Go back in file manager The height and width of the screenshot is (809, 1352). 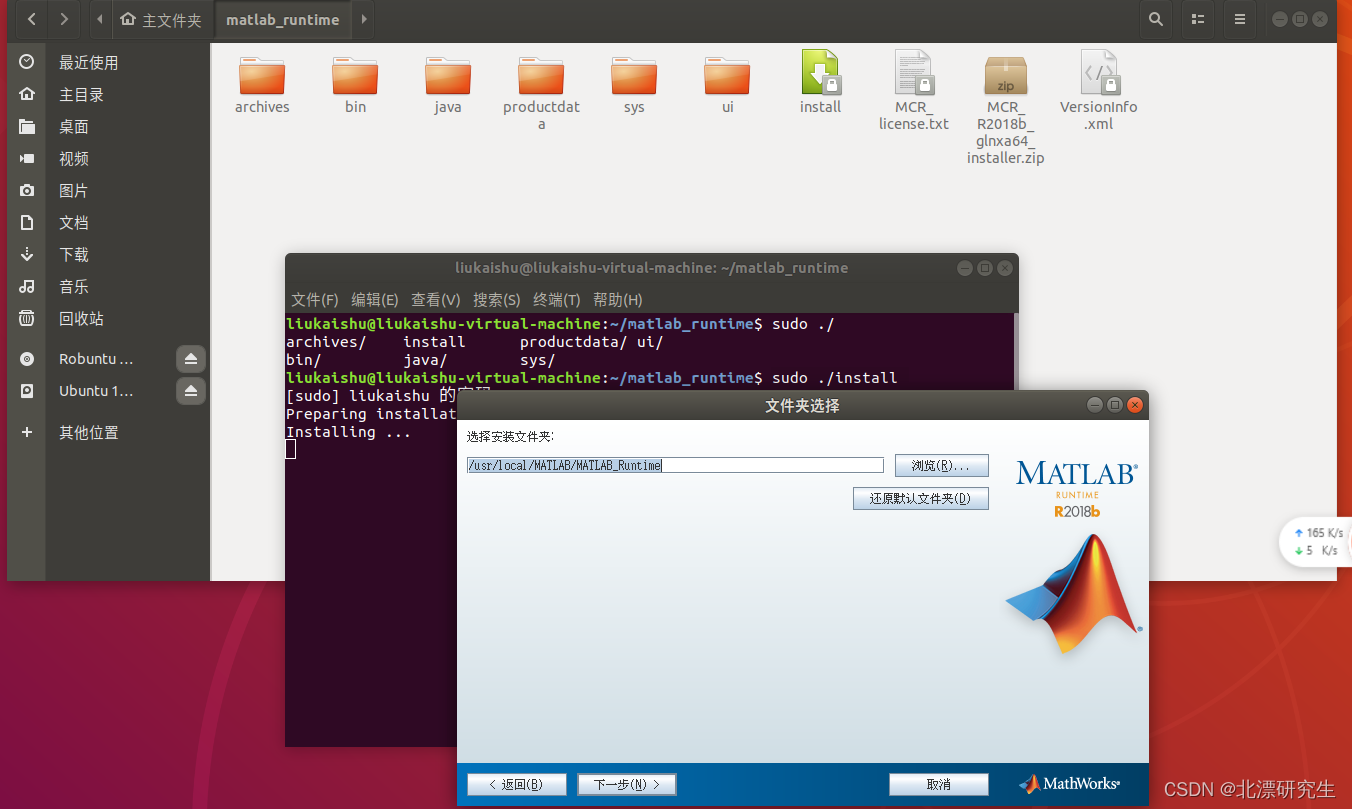tap(31, 19)
